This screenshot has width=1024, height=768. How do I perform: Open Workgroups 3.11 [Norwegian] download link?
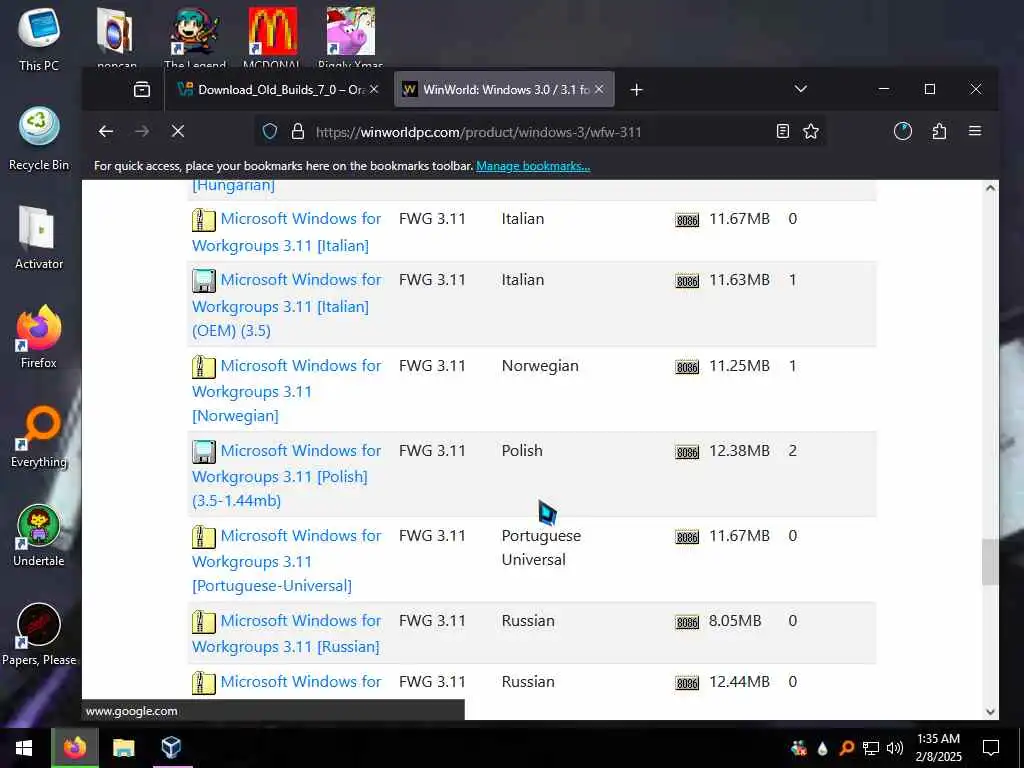(287, 390)
